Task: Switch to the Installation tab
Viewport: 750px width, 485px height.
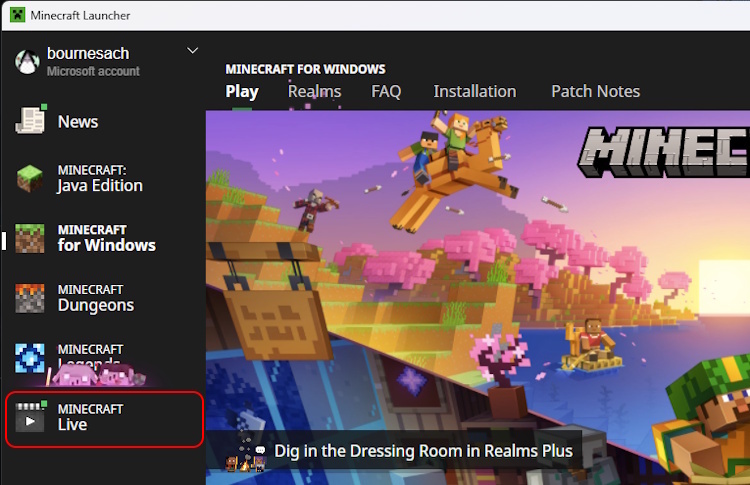Action: (x=475, y=91)
